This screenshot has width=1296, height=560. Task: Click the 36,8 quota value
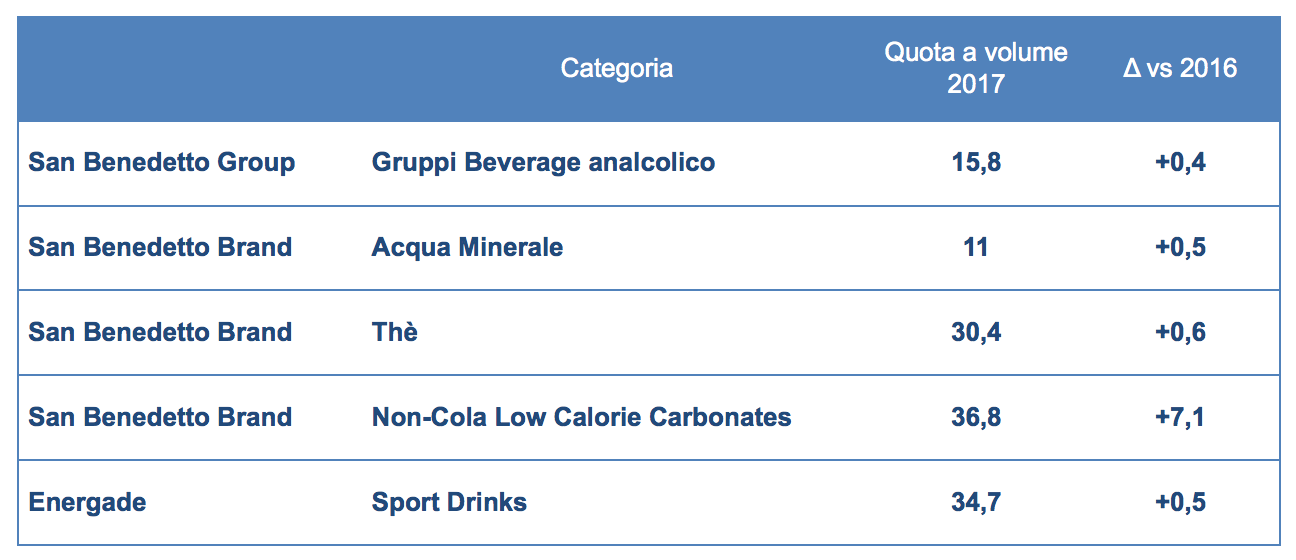click(x=975, y=417)
